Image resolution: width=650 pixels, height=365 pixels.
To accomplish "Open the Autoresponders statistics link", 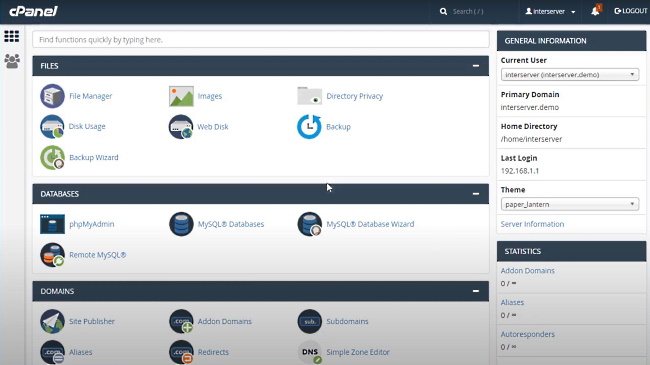I will [x=527, y=334].
